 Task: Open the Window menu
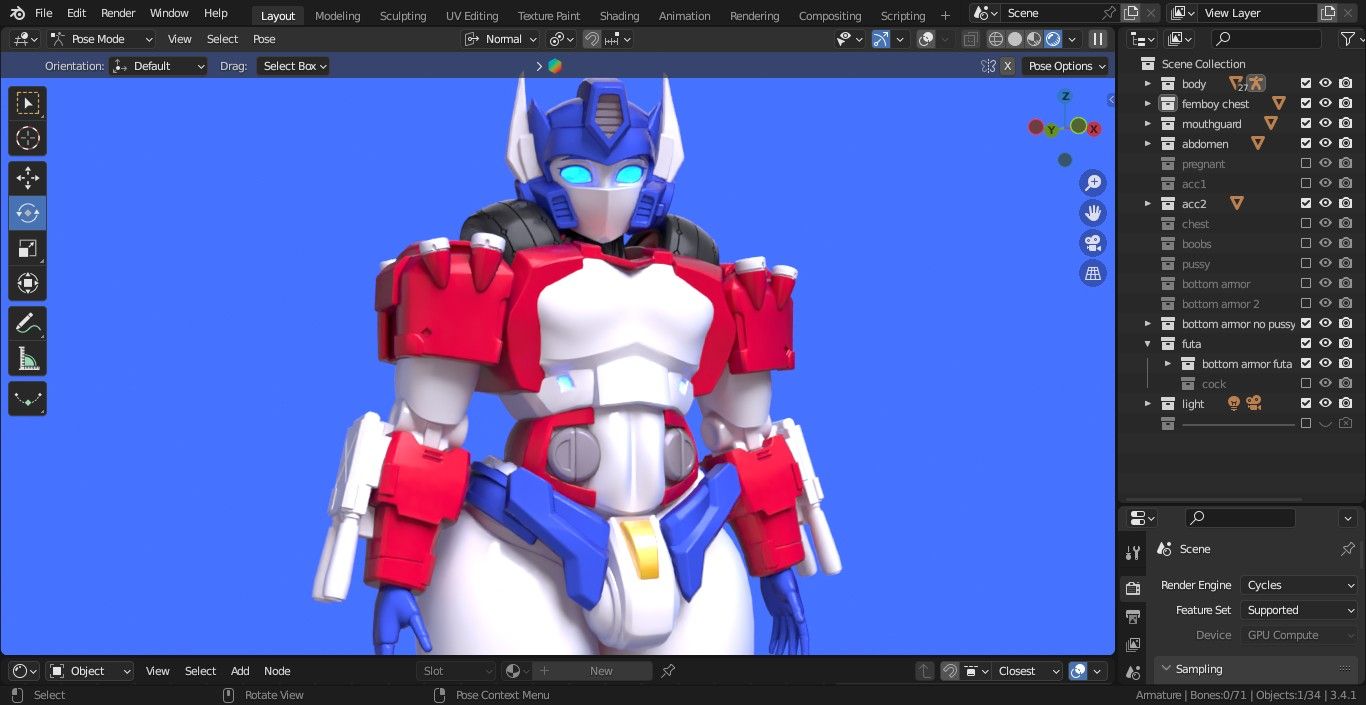tap(169, 13)
